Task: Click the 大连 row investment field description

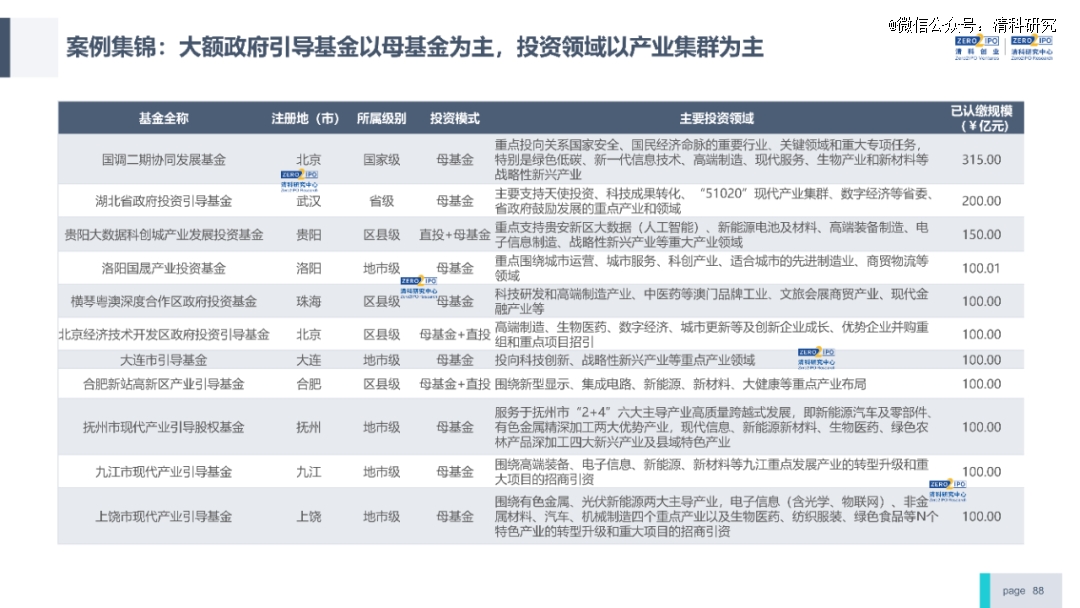Action: tap(625, 360)
